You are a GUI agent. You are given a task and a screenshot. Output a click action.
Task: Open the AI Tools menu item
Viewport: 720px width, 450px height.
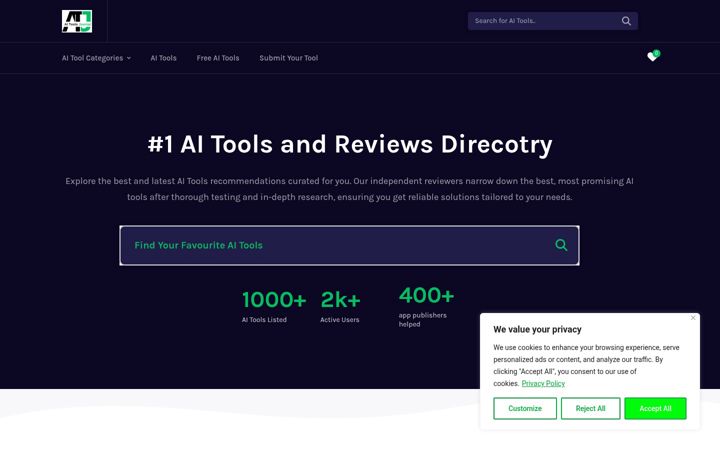point(163,58)
